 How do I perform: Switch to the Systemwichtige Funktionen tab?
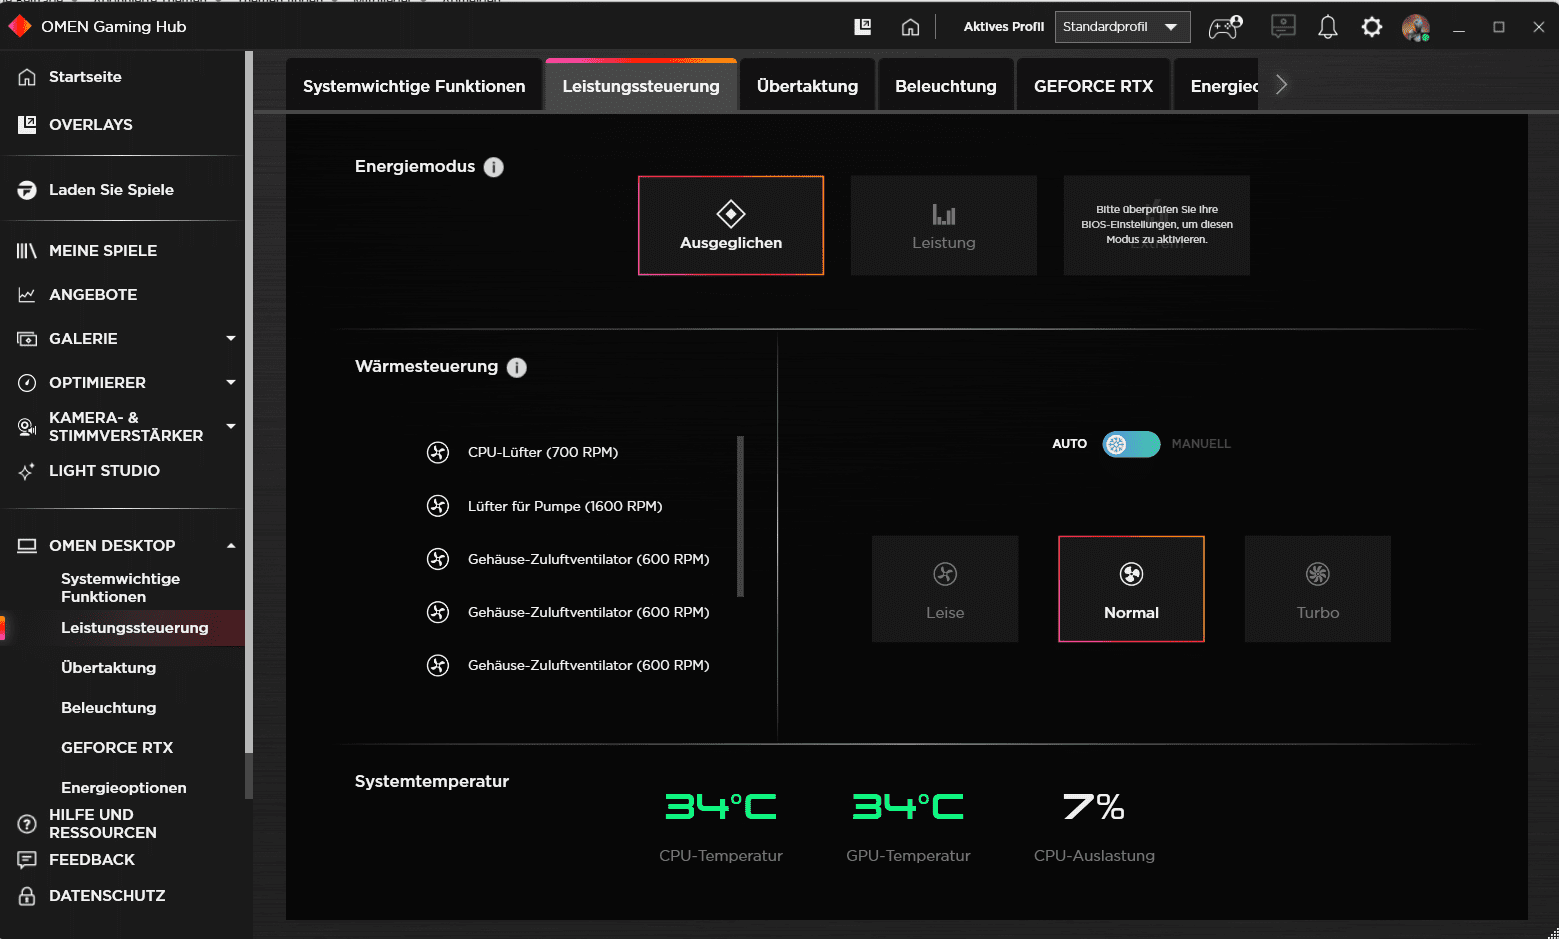(414, 86)
